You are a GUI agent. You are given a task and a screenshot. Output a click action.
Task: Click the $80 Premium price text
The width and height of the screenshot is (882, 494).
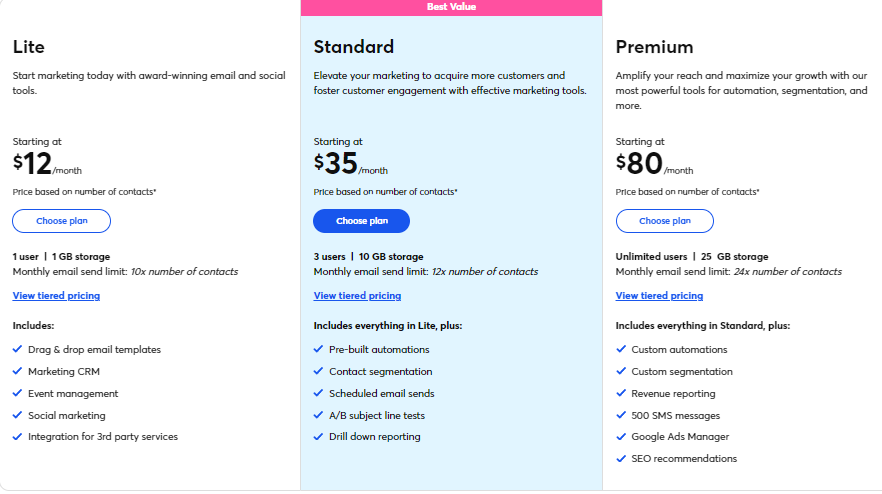pyautogui.click(x=638, y=162)
